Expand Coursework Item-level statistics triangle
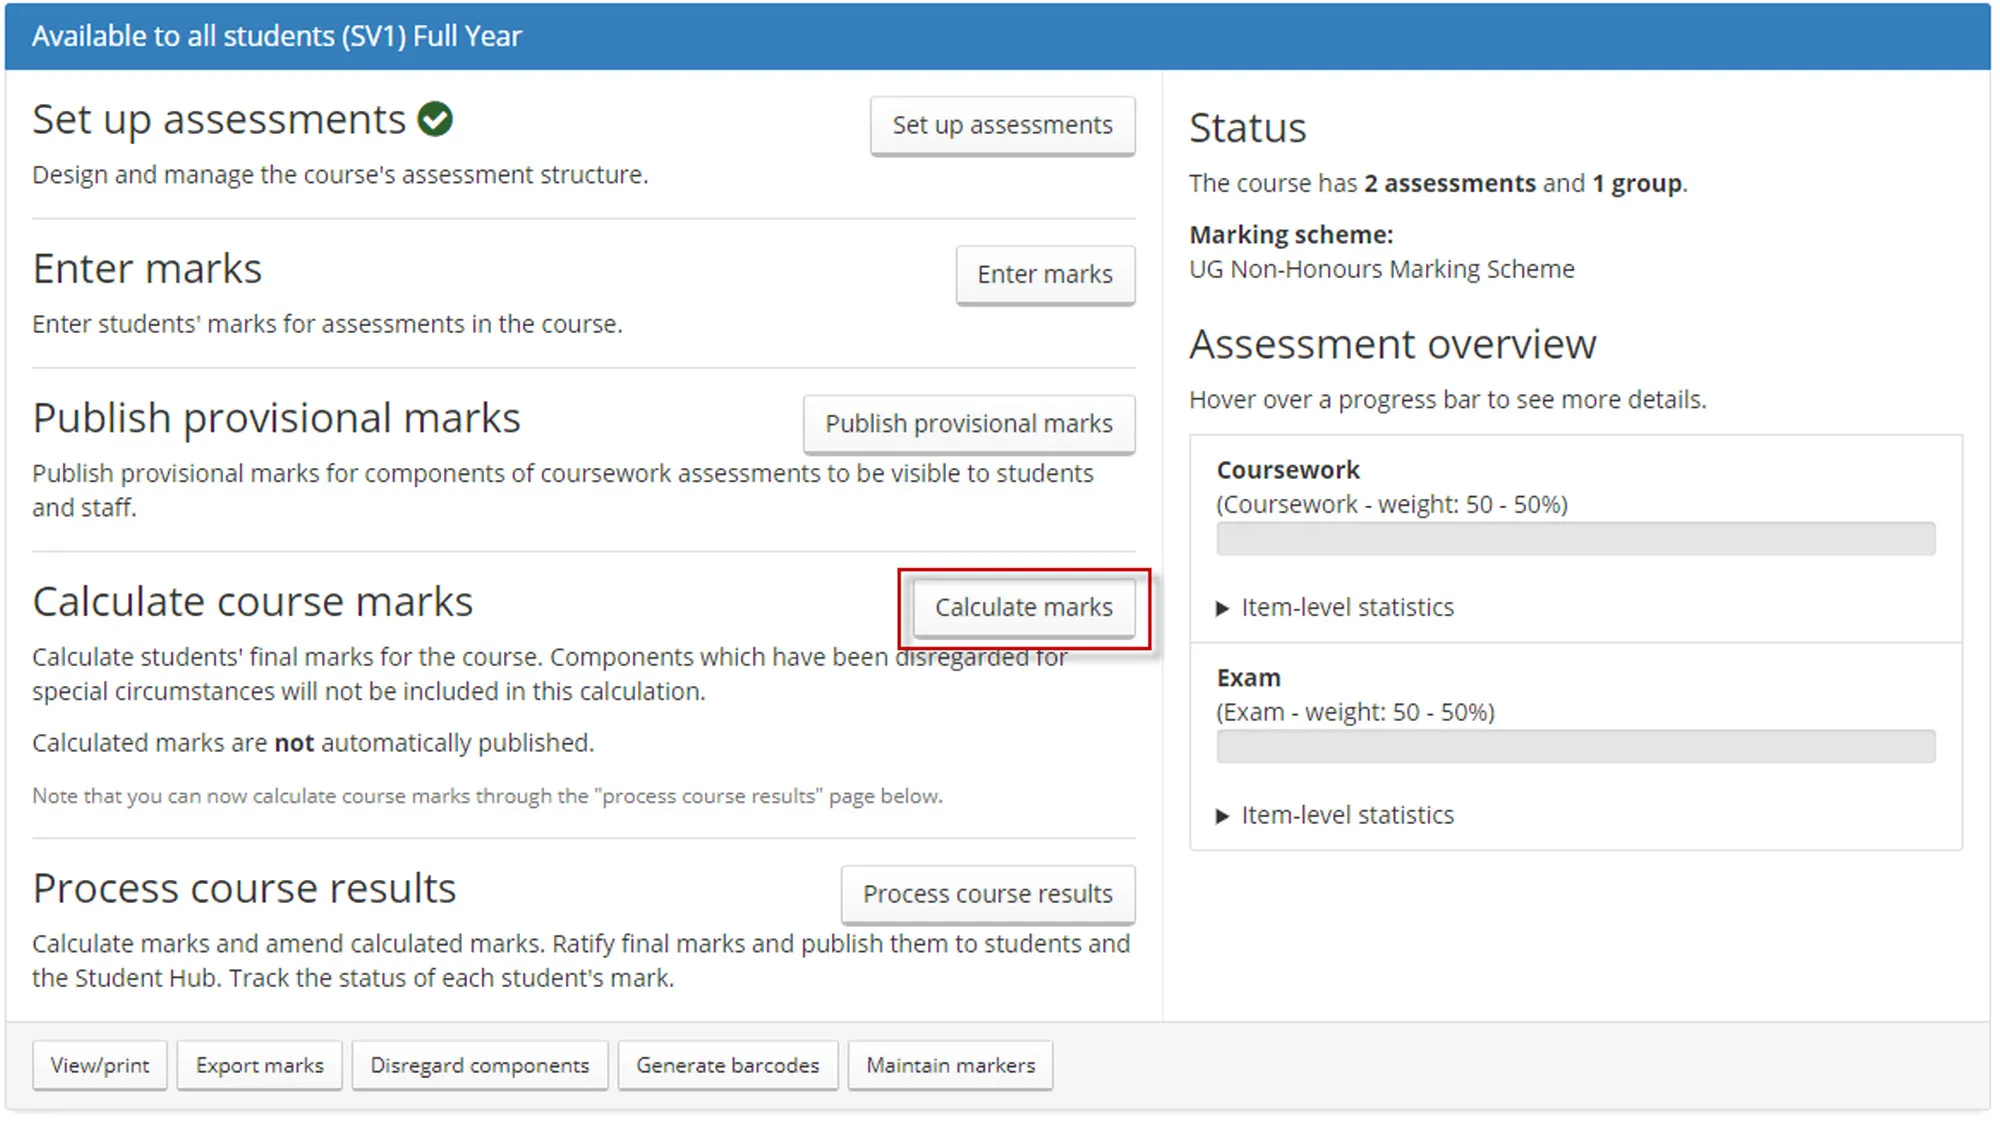Image resolution: width=2000 pixels, height=1121 pixels. [x=1222, y=608]
